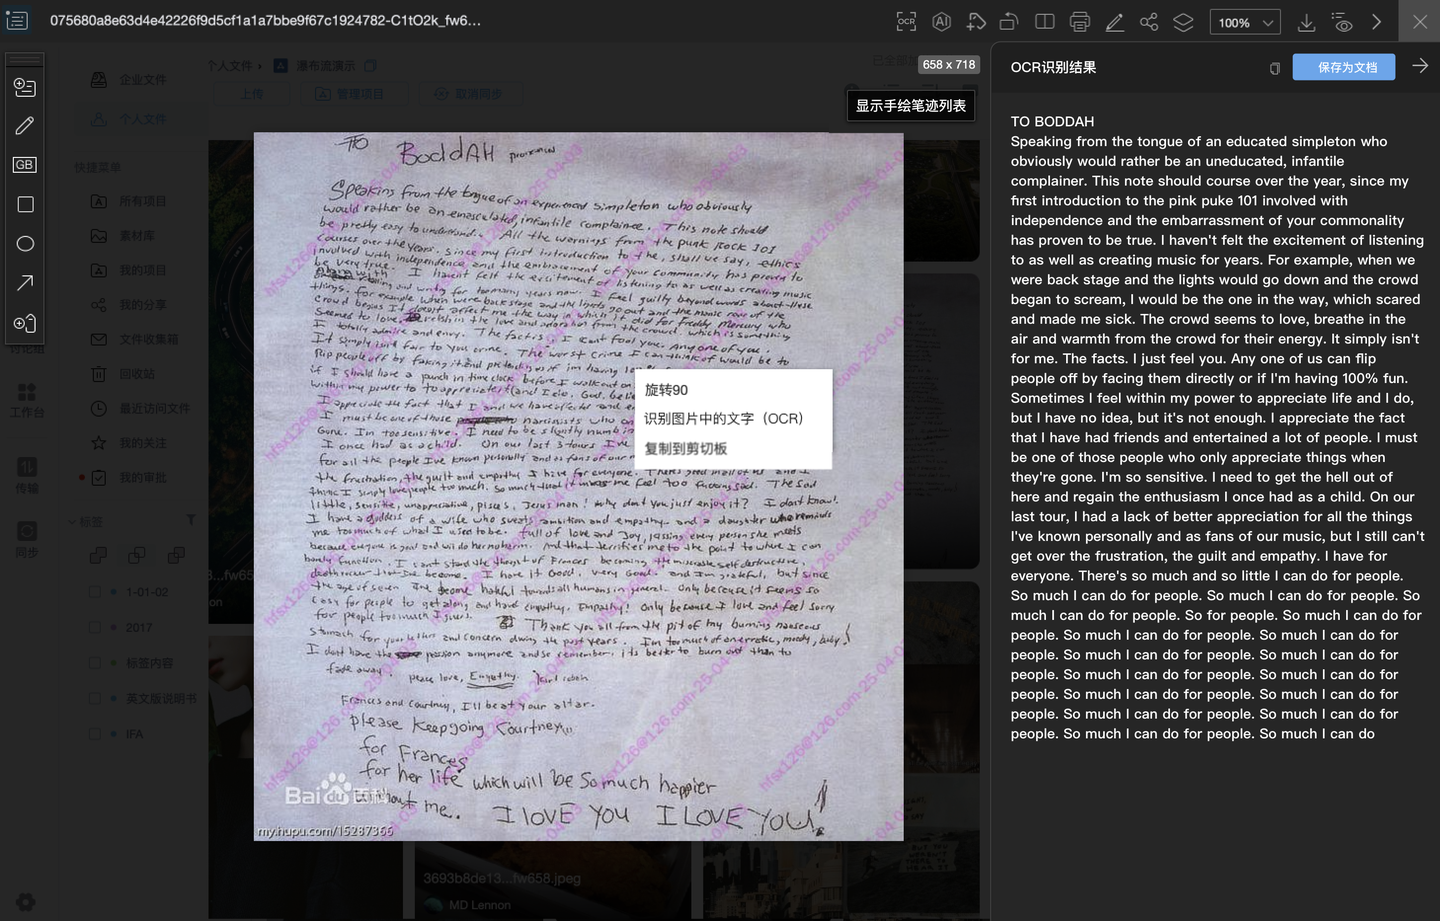Switch to split compare view icon
The image size is (1440, 921).
pos(1045,22)
